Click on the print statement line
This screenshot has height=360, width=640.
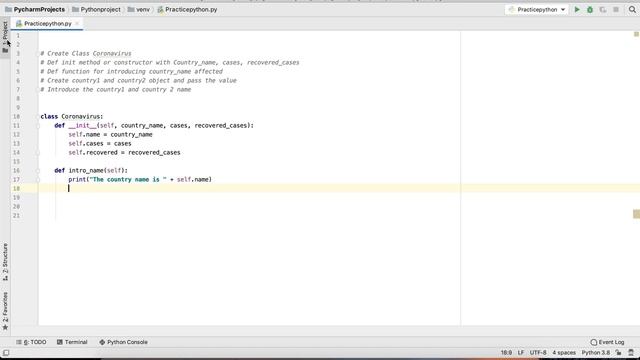[140, 180]
